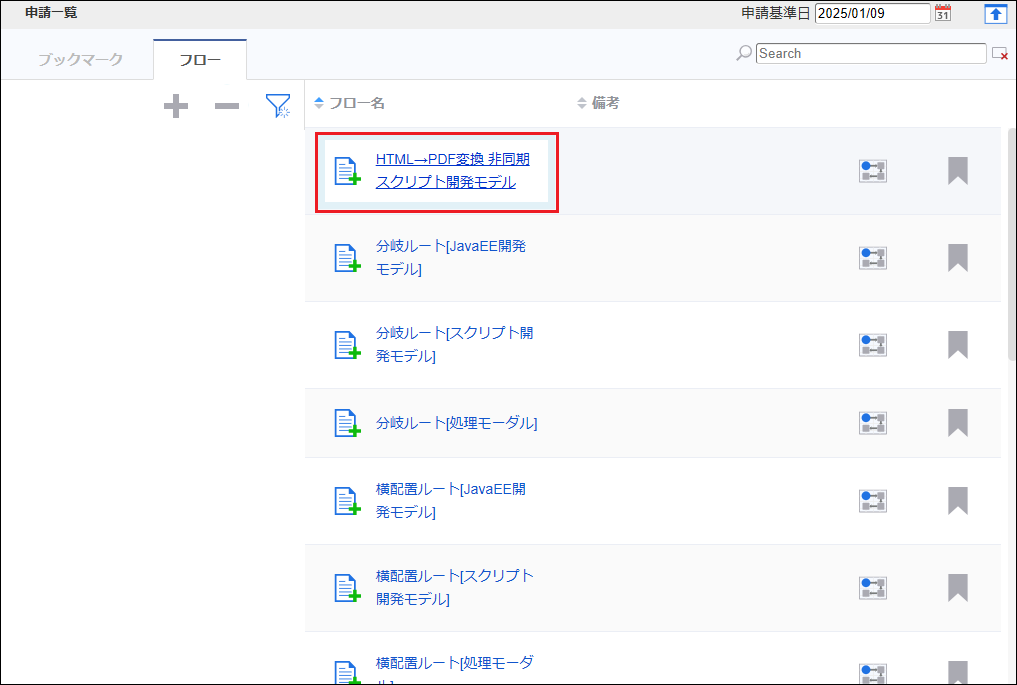Toggle bookmark for 横配置ルート[JavaEE開発モデル]
Screen dimensions: 1017x685
click(957, 501)
